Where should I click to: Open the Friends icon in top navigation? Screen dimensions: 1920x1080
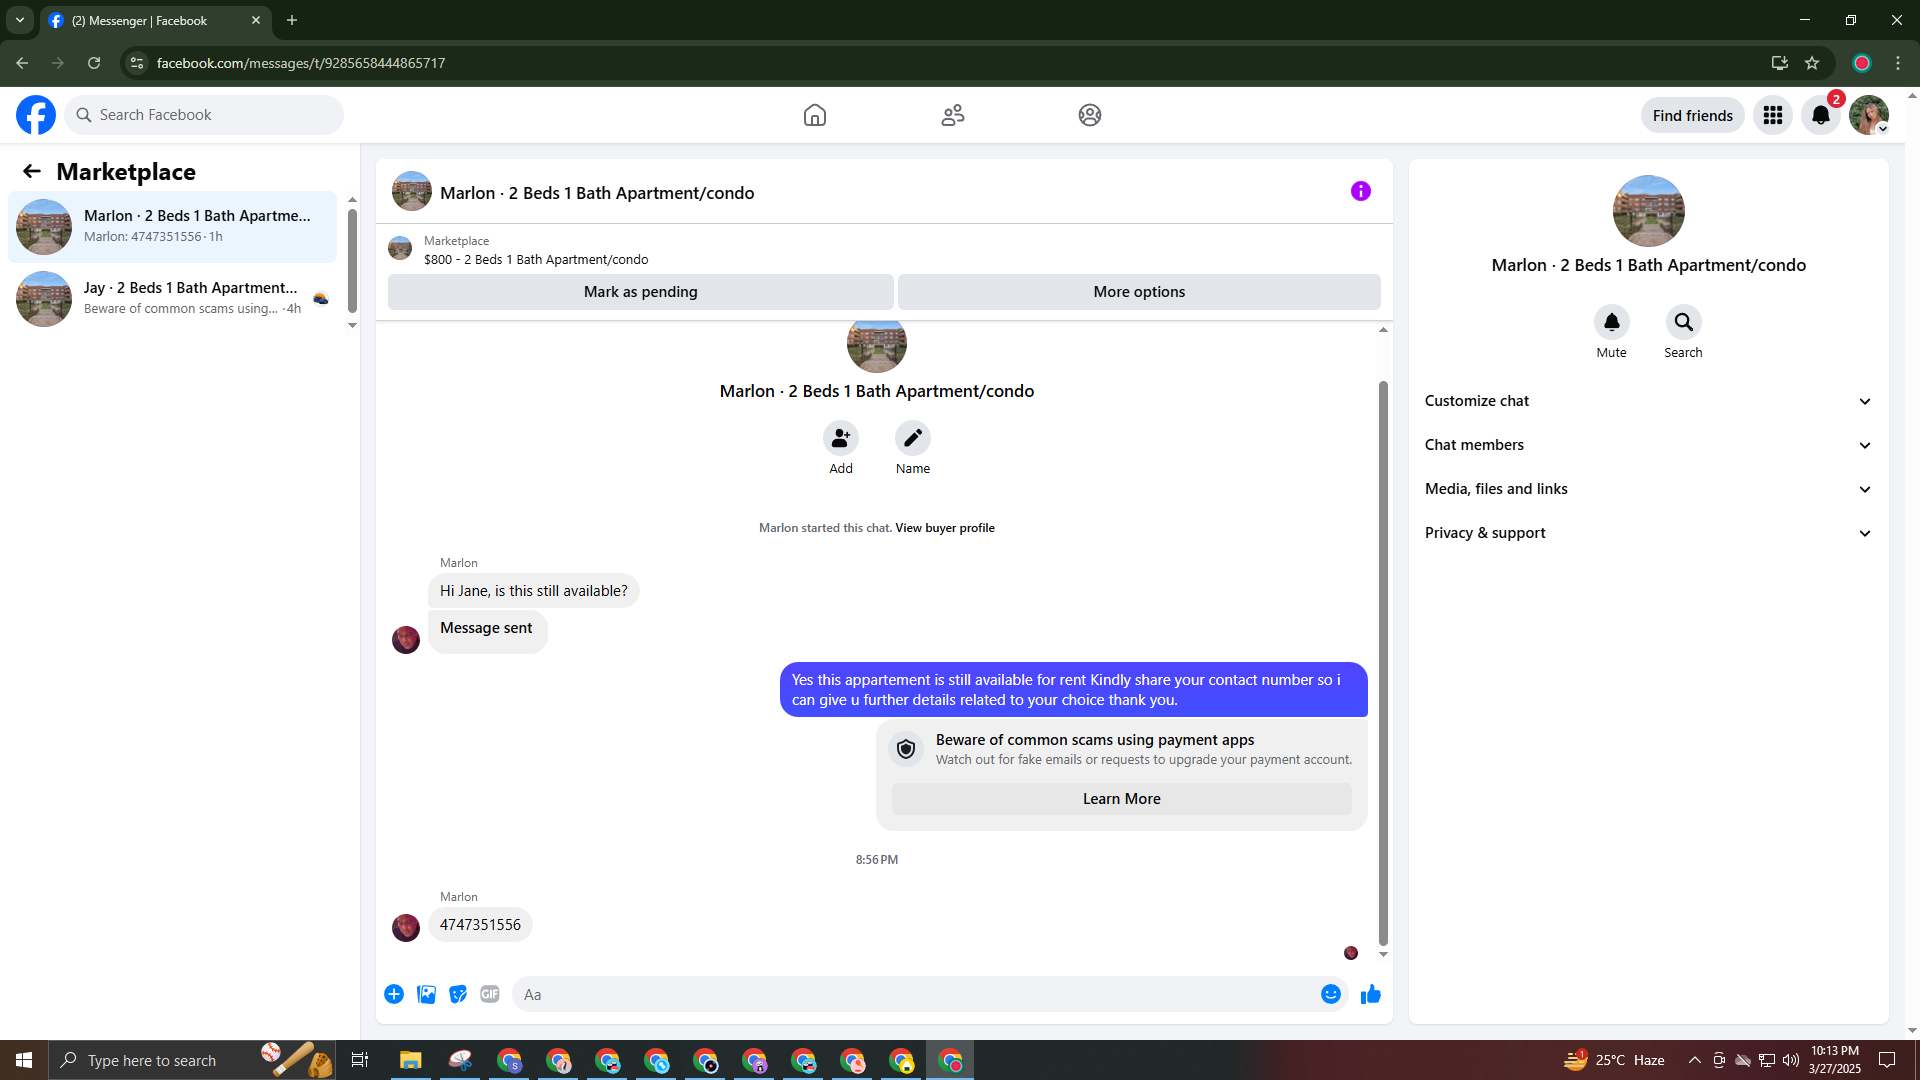(x=953, y=115)
